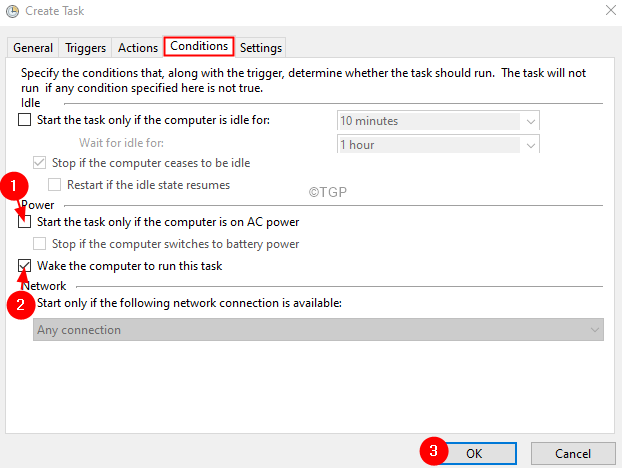
Task: Open the Triggers tab
Action: point(86,47)
